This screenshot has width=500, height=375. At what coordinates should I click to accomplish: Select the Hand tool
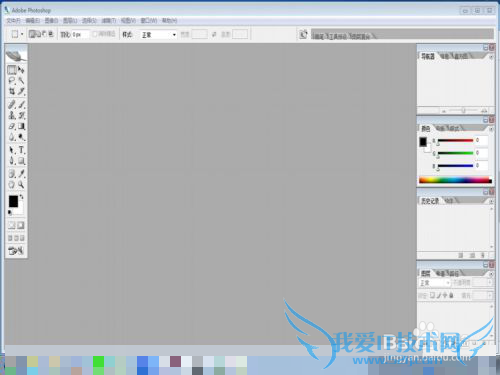[x=12, y=184]
